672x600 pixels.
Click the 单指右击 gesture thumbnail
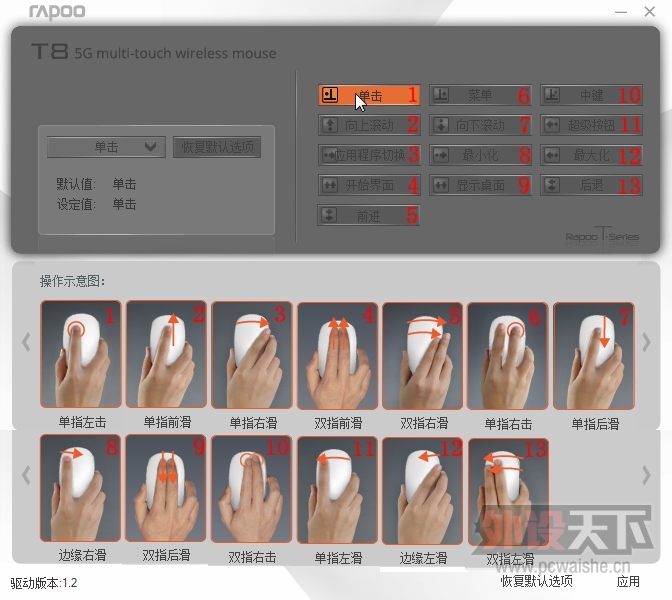[x=508, y=356]
